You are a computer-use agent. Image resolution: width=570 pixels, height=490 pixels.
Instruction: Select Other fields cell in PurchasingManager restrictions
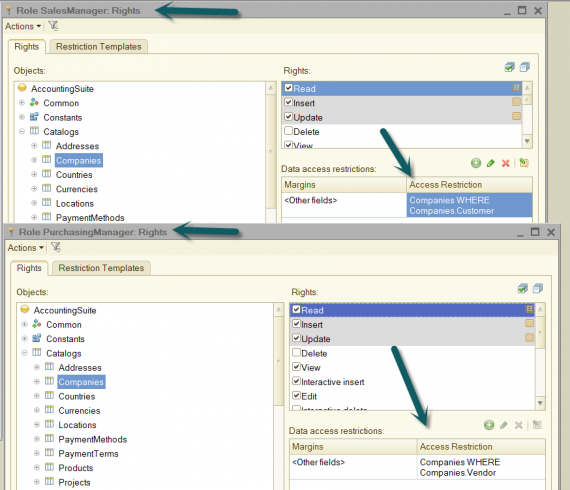353,467
